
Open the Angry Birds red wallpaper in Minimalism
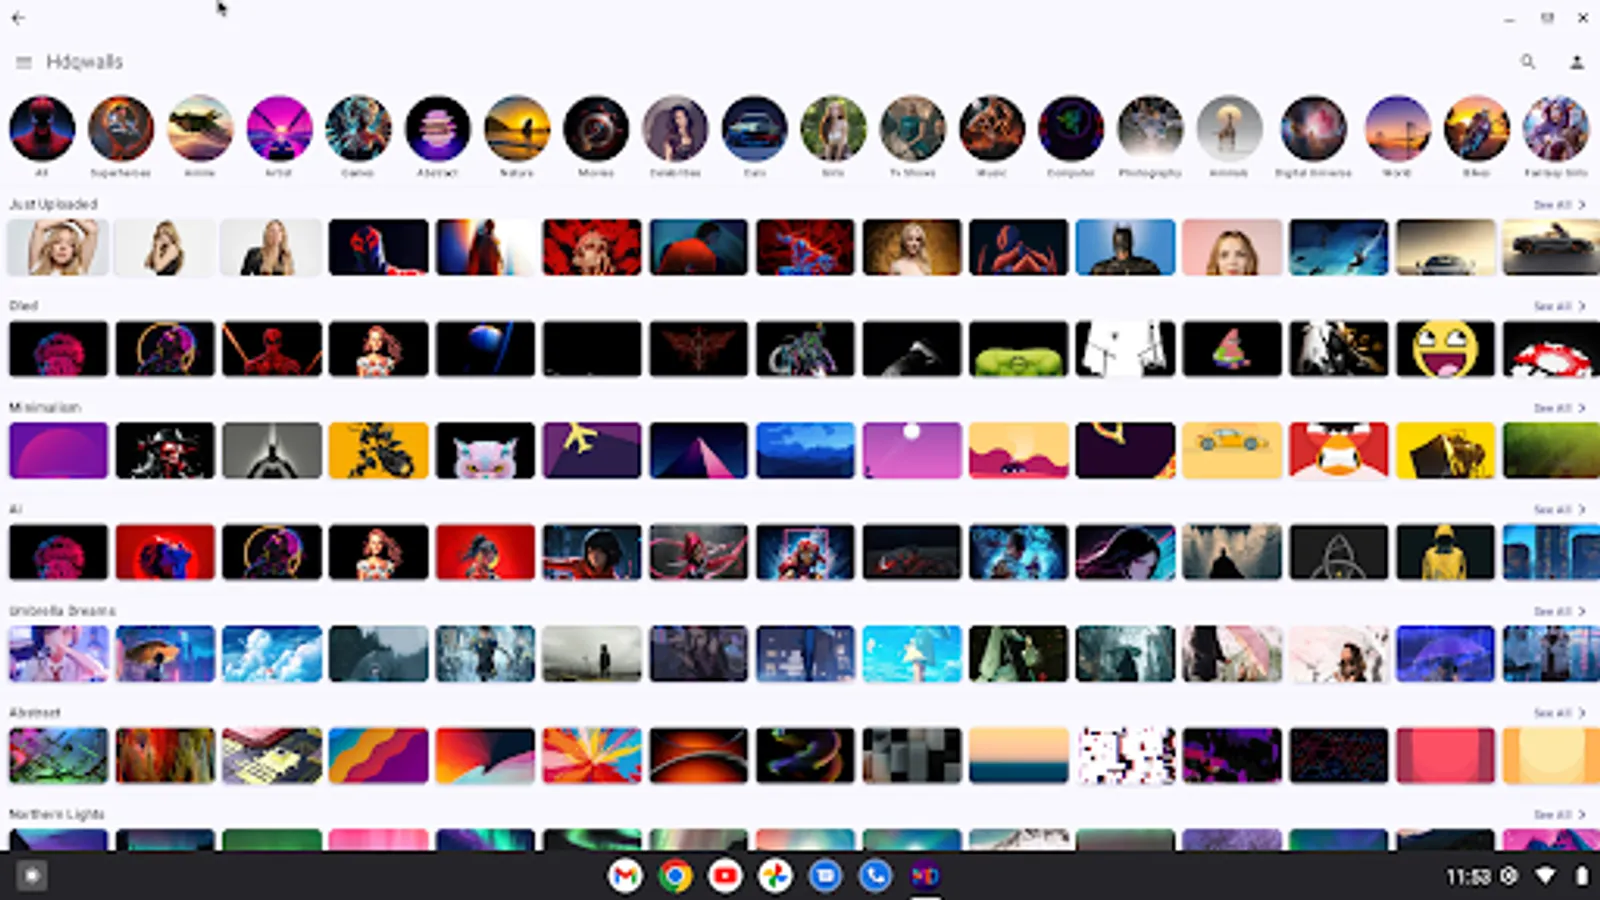click(1338, 450)
